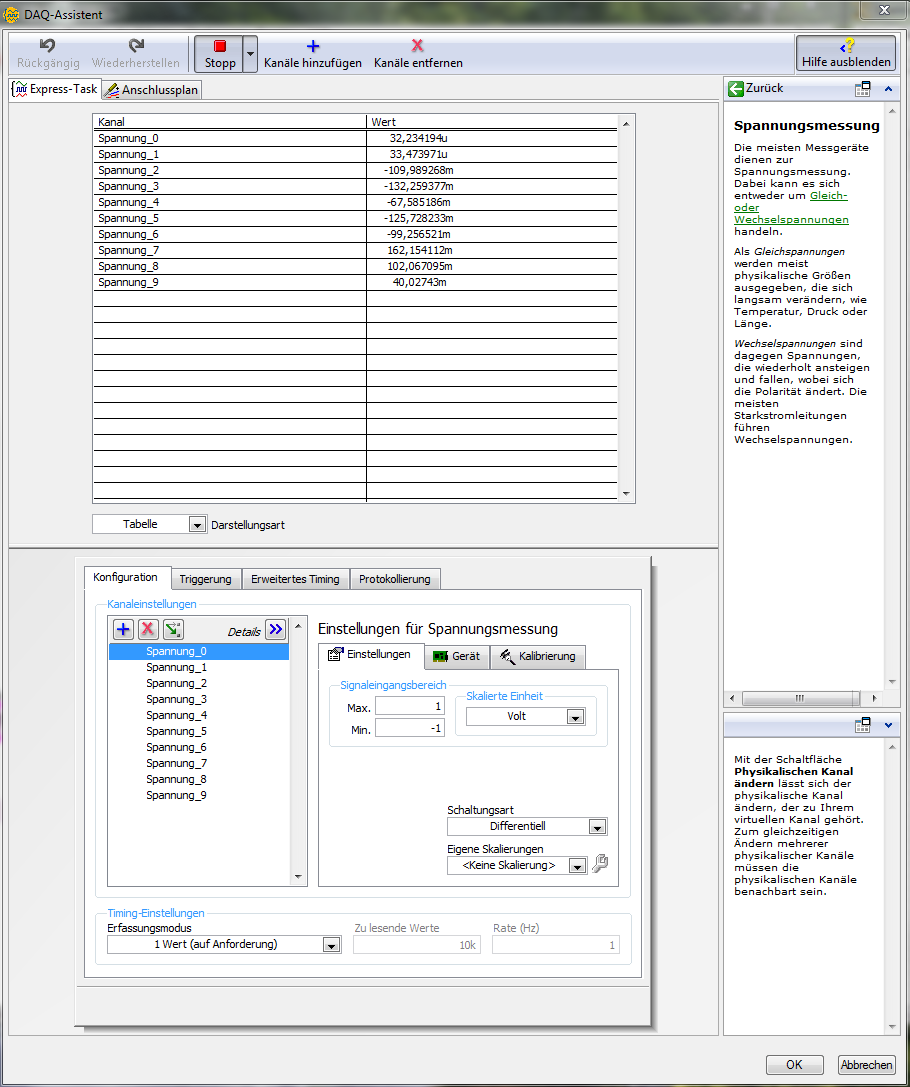Click the blue plus add channel icon
Viewport: 910px width, 1087px height.
123,629
